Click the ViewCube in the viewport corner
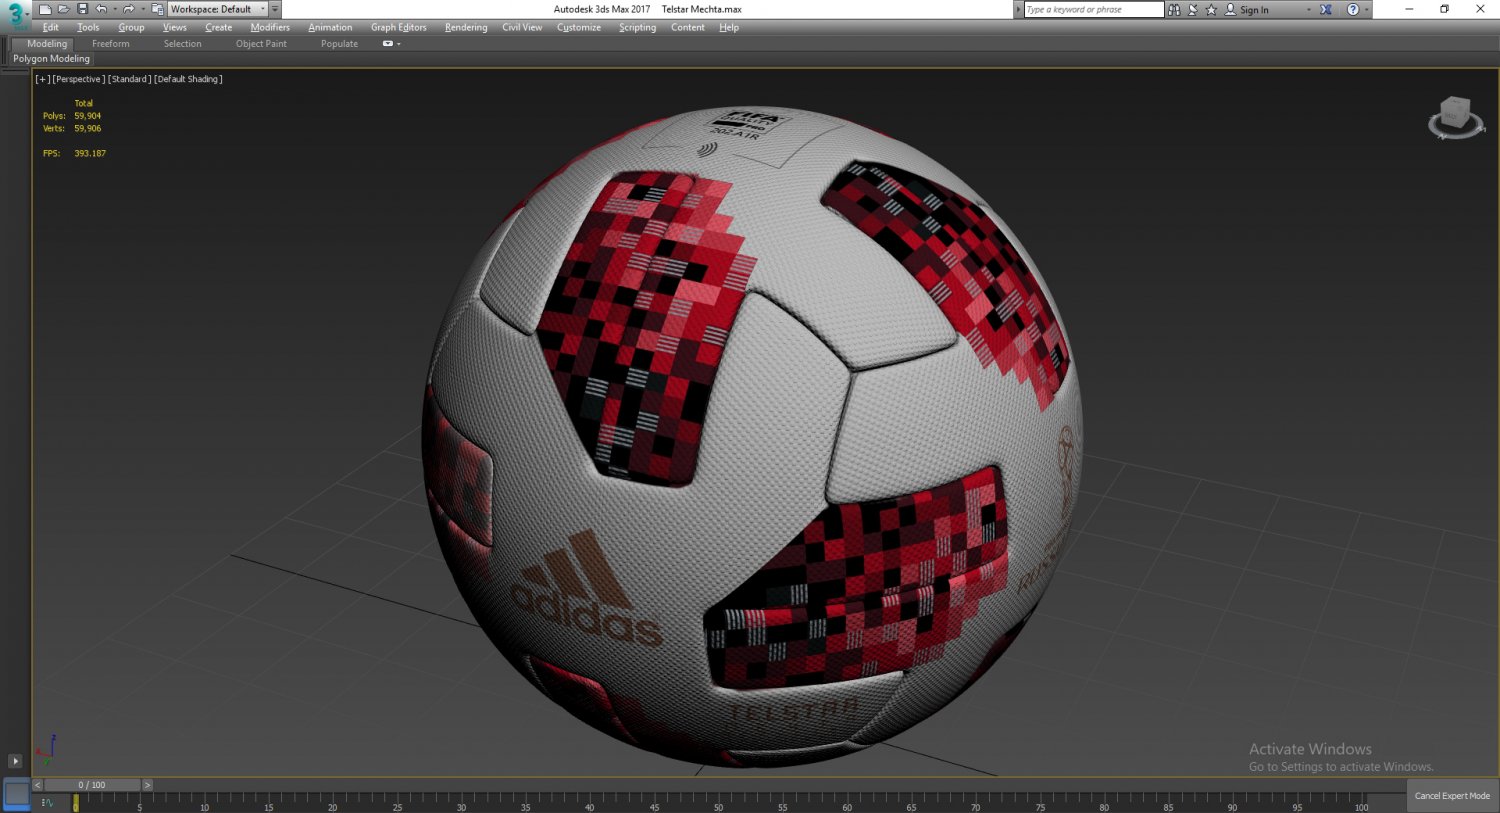 pyautogui.click(x=1455, y=117)
